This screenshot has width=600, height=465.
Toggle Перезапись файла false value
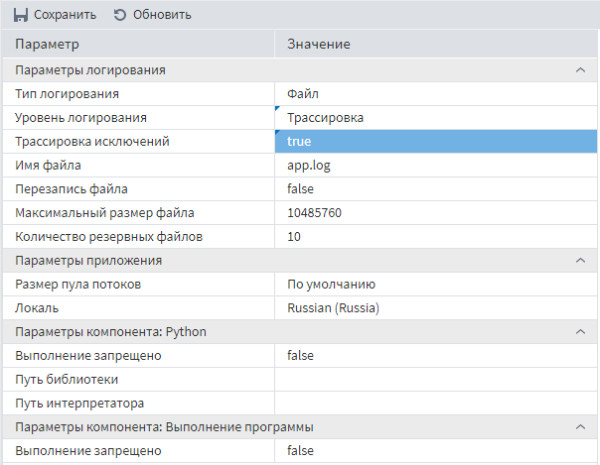point(436,189)
